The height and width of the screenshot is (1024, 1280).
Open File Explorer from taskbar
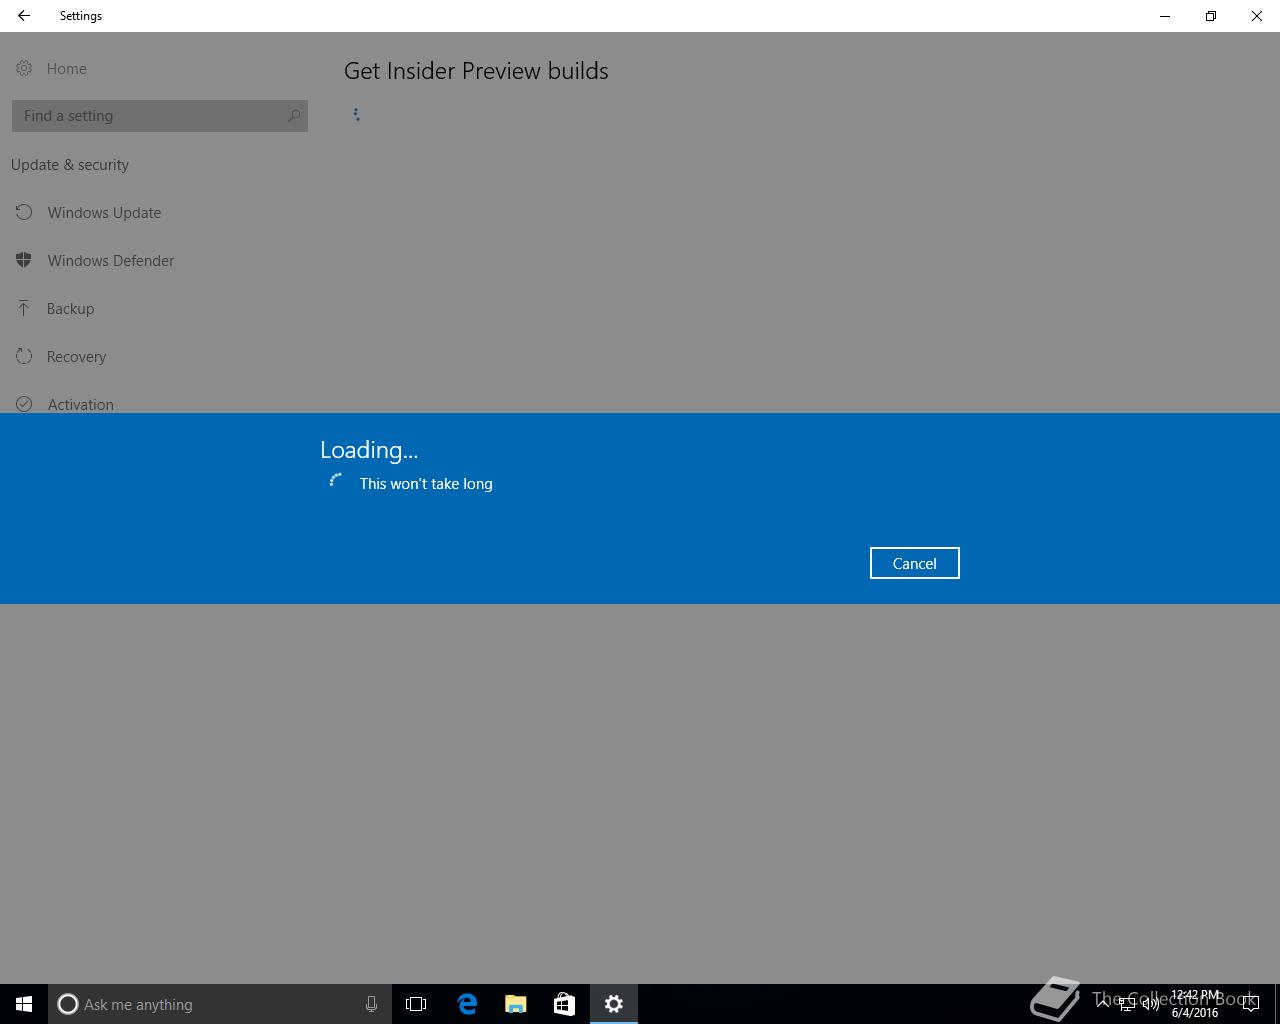[x=515, y=1004]
